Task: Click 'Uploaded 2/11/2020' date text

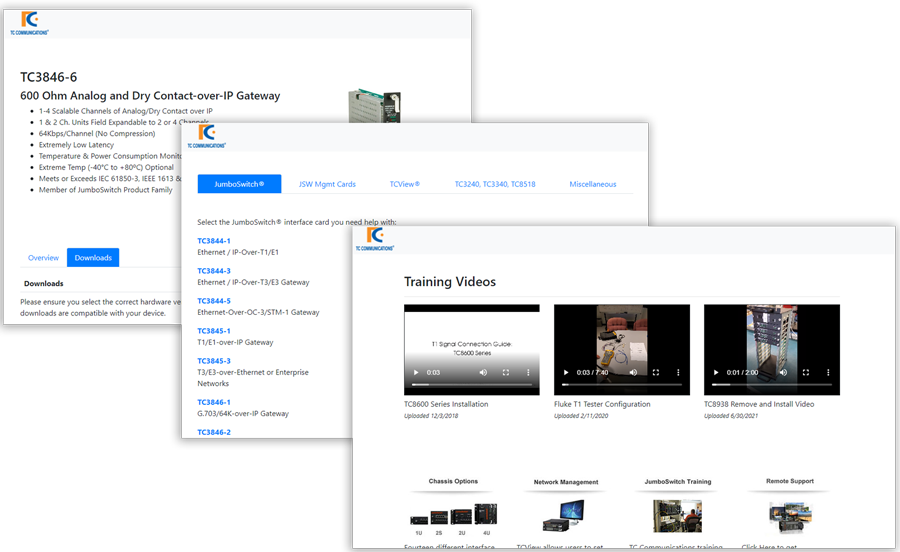Action: (x=581, y=416)
